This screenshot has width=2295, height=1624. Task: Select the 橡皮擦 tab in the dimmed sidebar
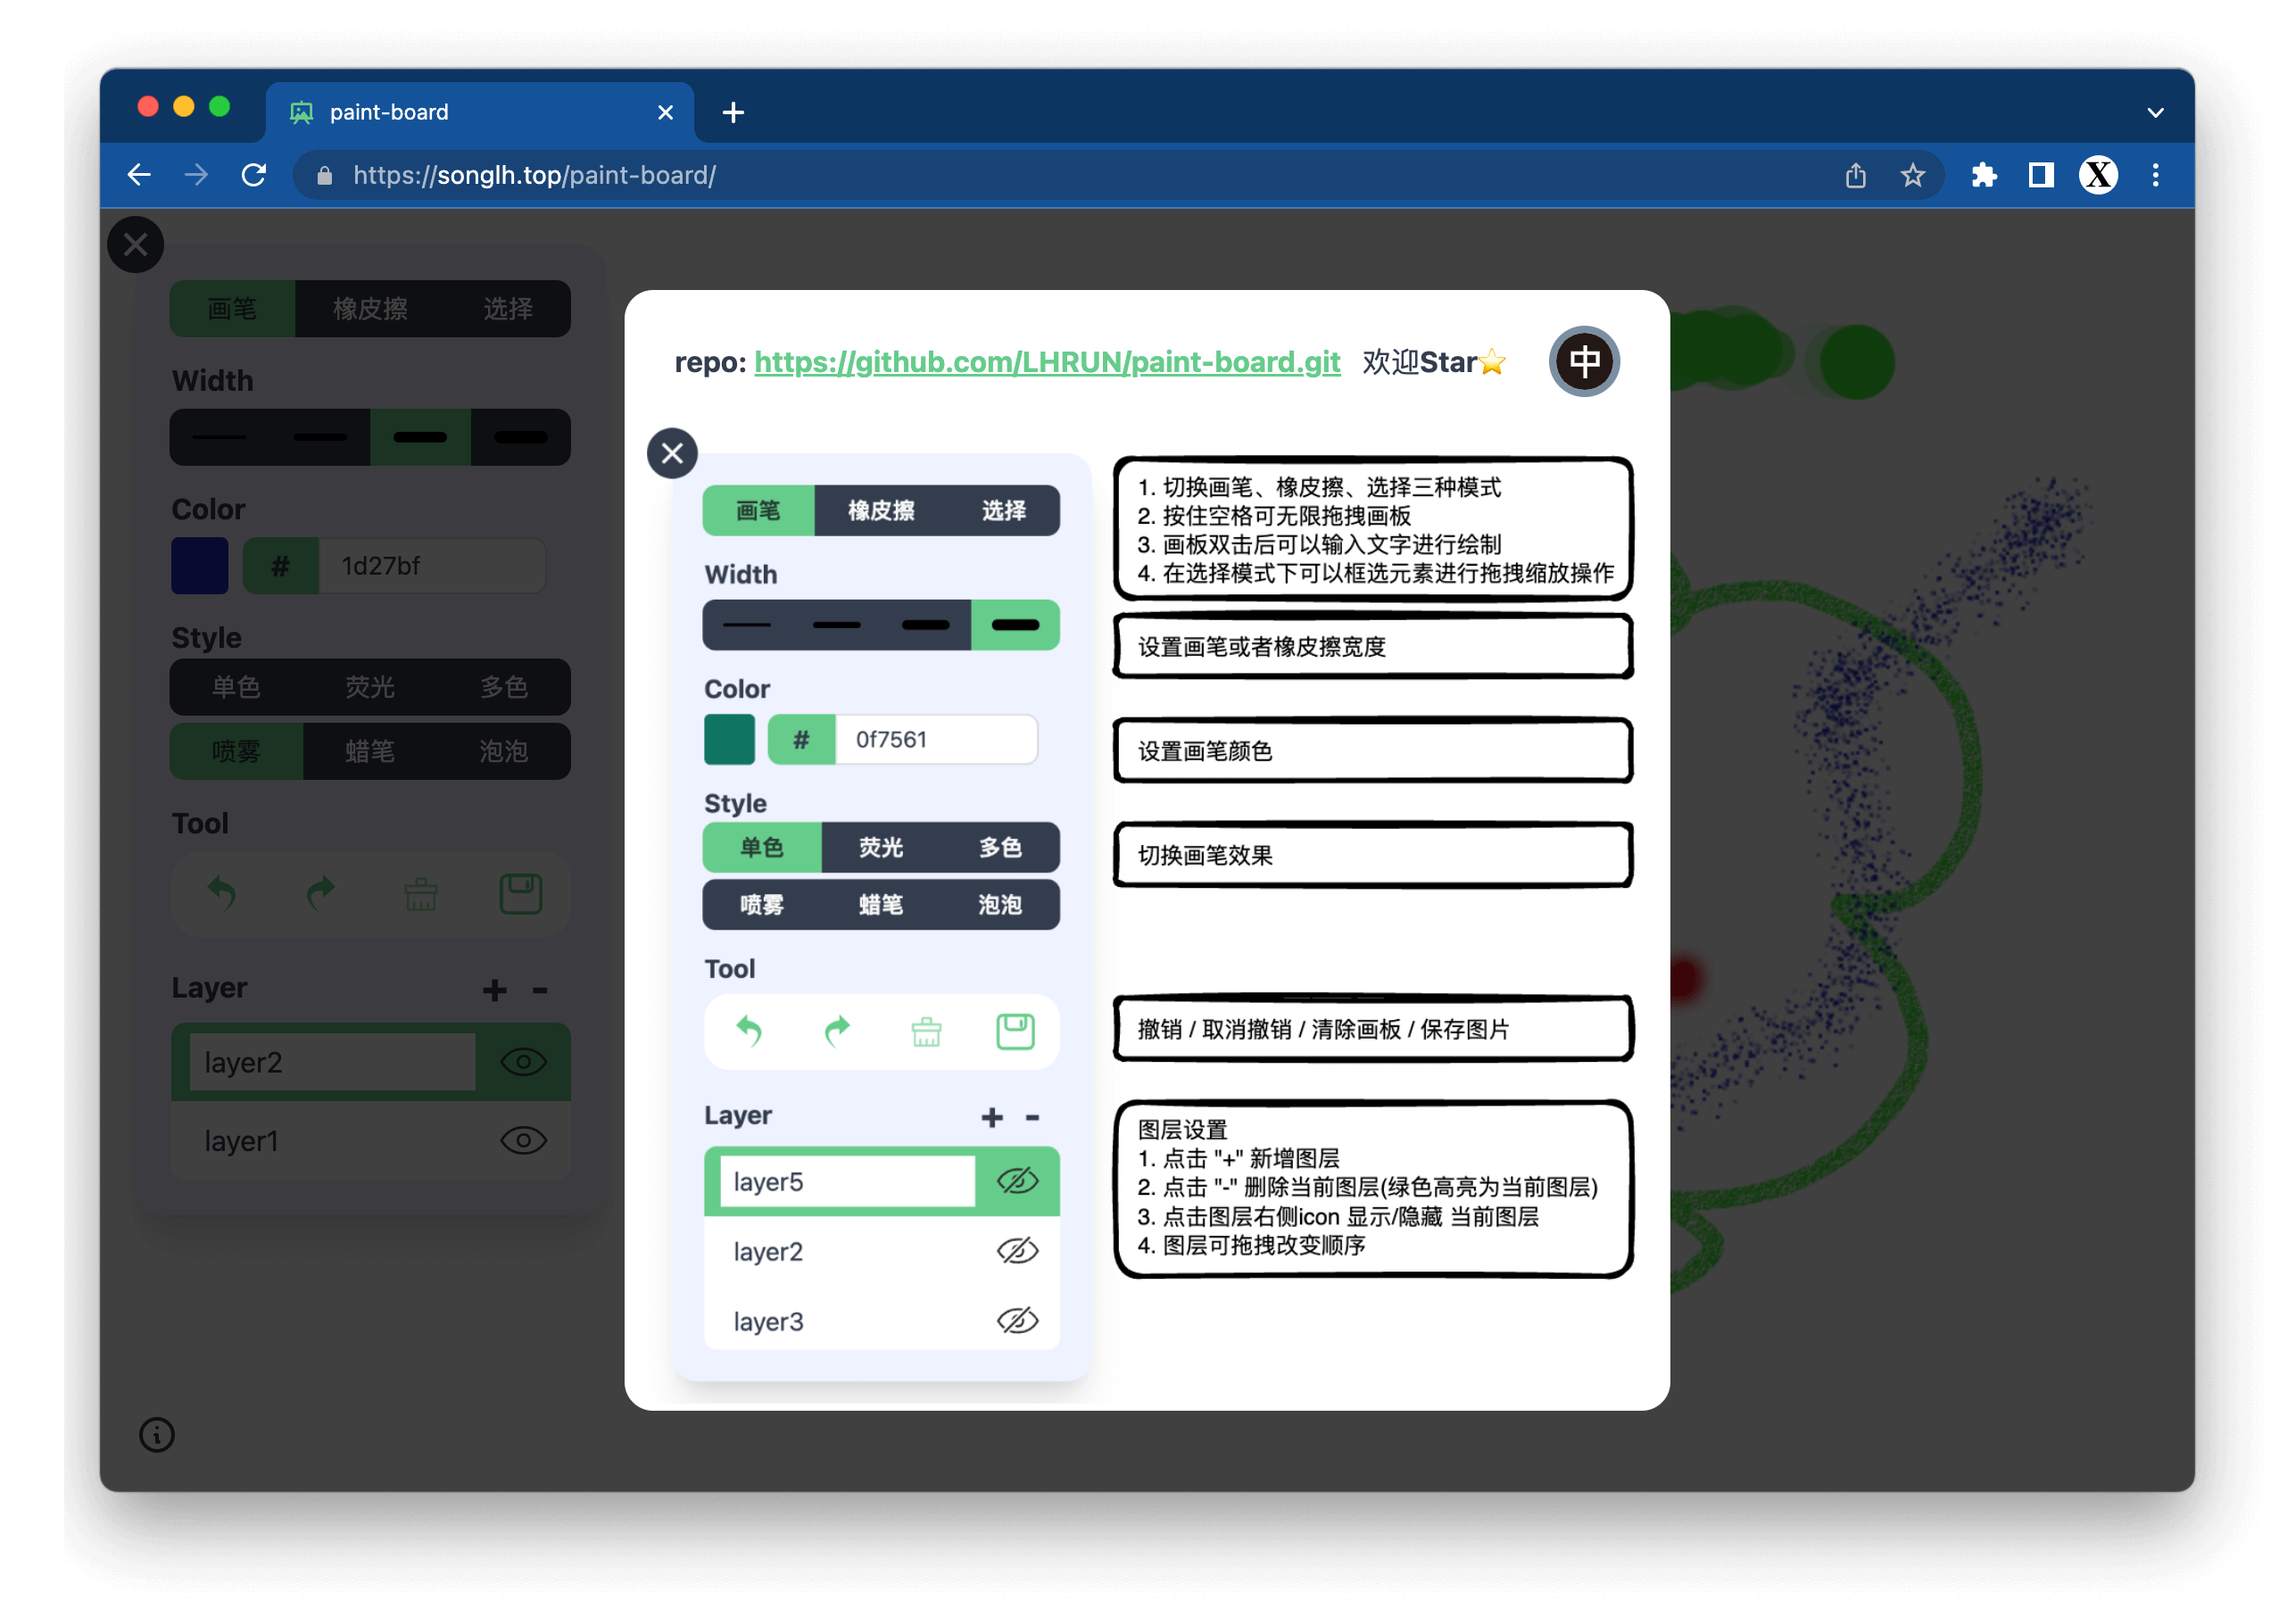tap(370, 309)
